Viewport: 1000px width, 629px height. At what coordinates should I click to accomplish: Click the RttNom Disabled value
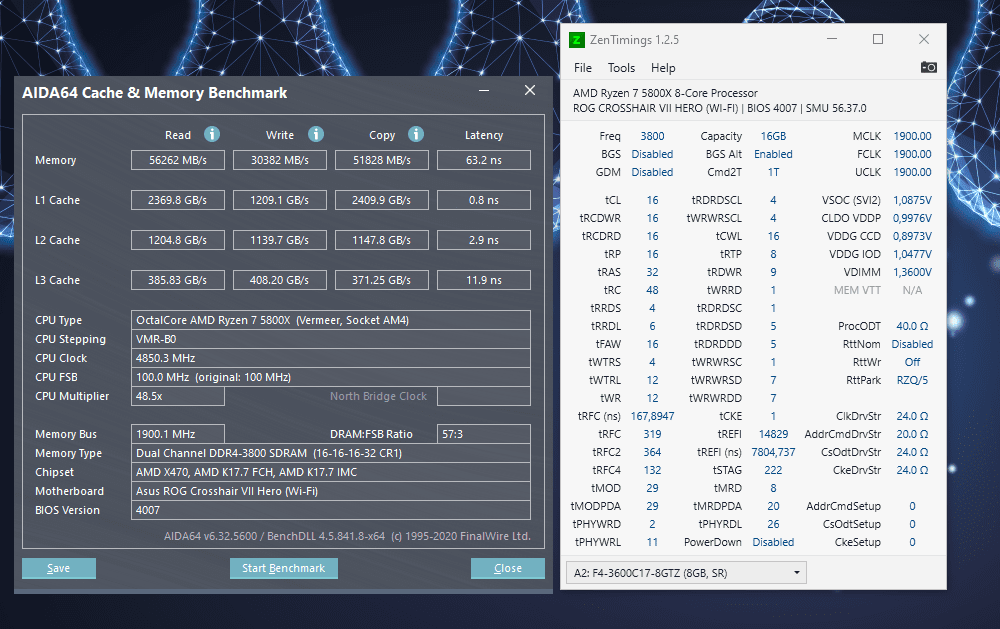coord(912,344)
